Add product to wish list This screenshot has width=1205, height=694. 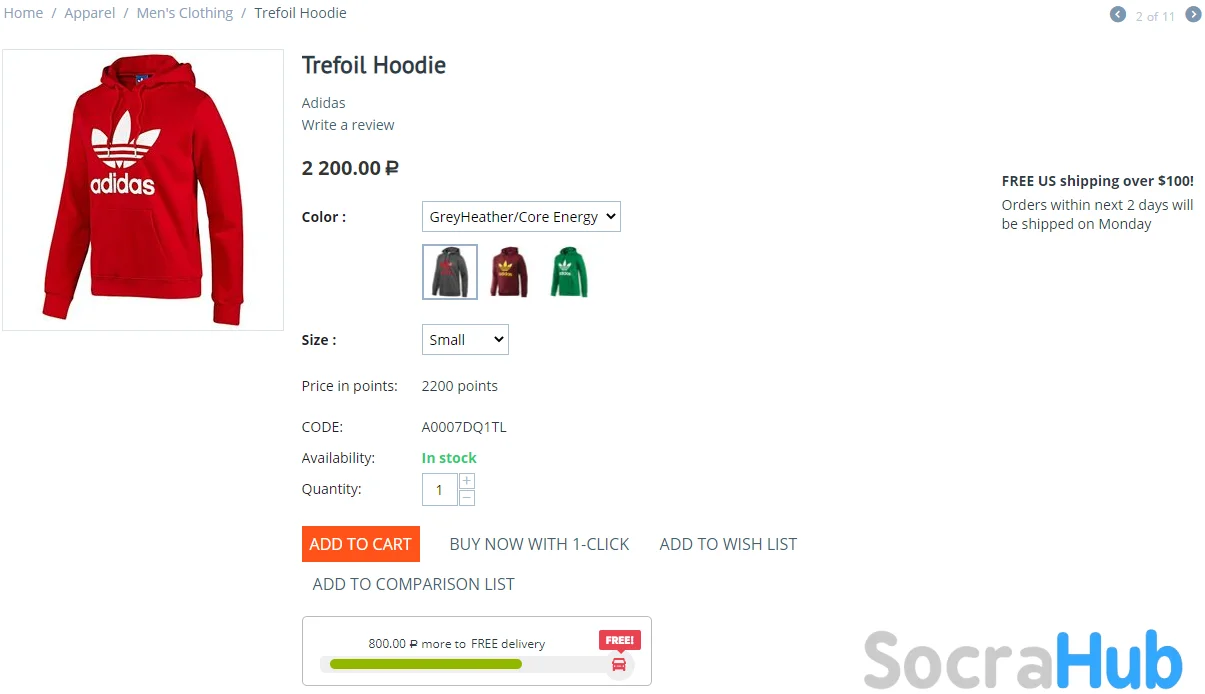pos(728,544)
